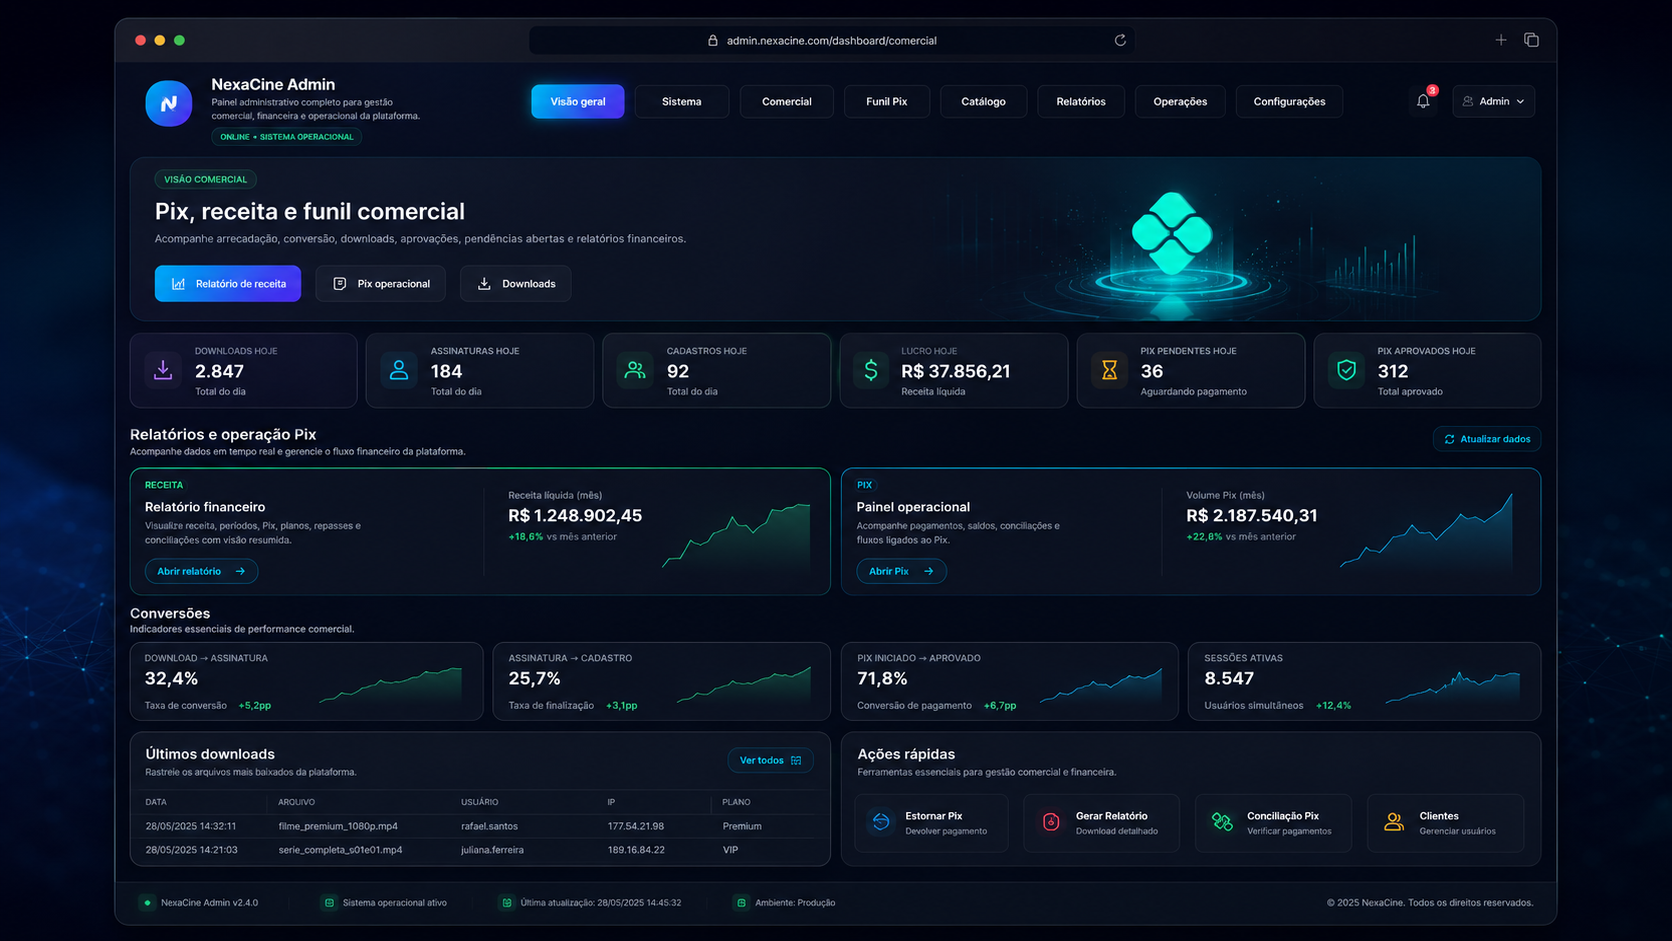Click the Clientes people icon

[1394, 822]
